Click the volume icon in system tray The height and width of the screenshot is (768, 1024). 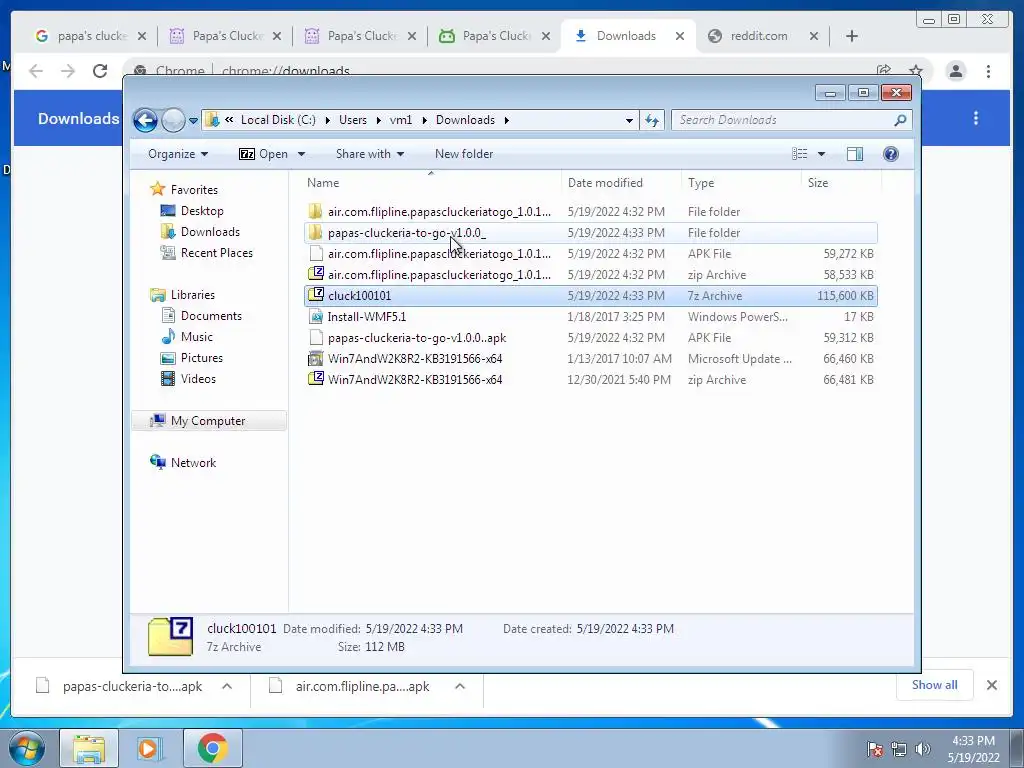click(x=922, y=749)
